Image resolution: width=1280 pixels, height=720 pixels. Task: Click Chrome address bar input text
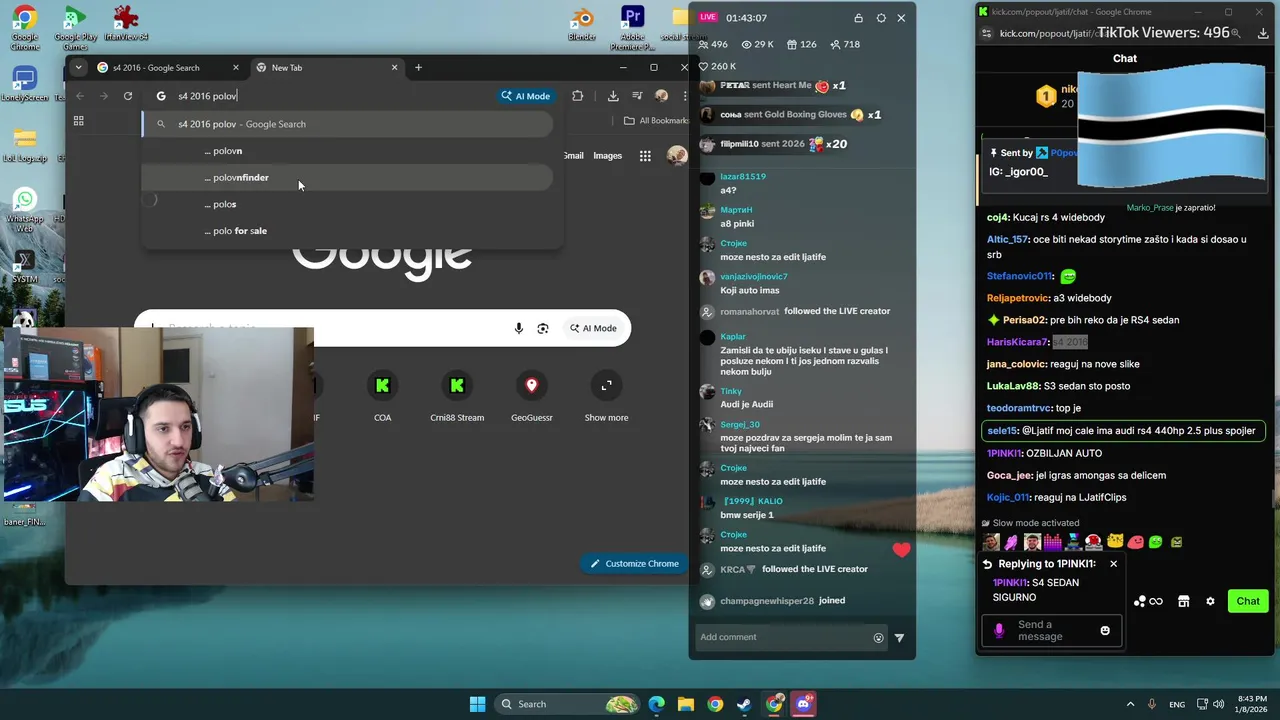coord(207,96)
